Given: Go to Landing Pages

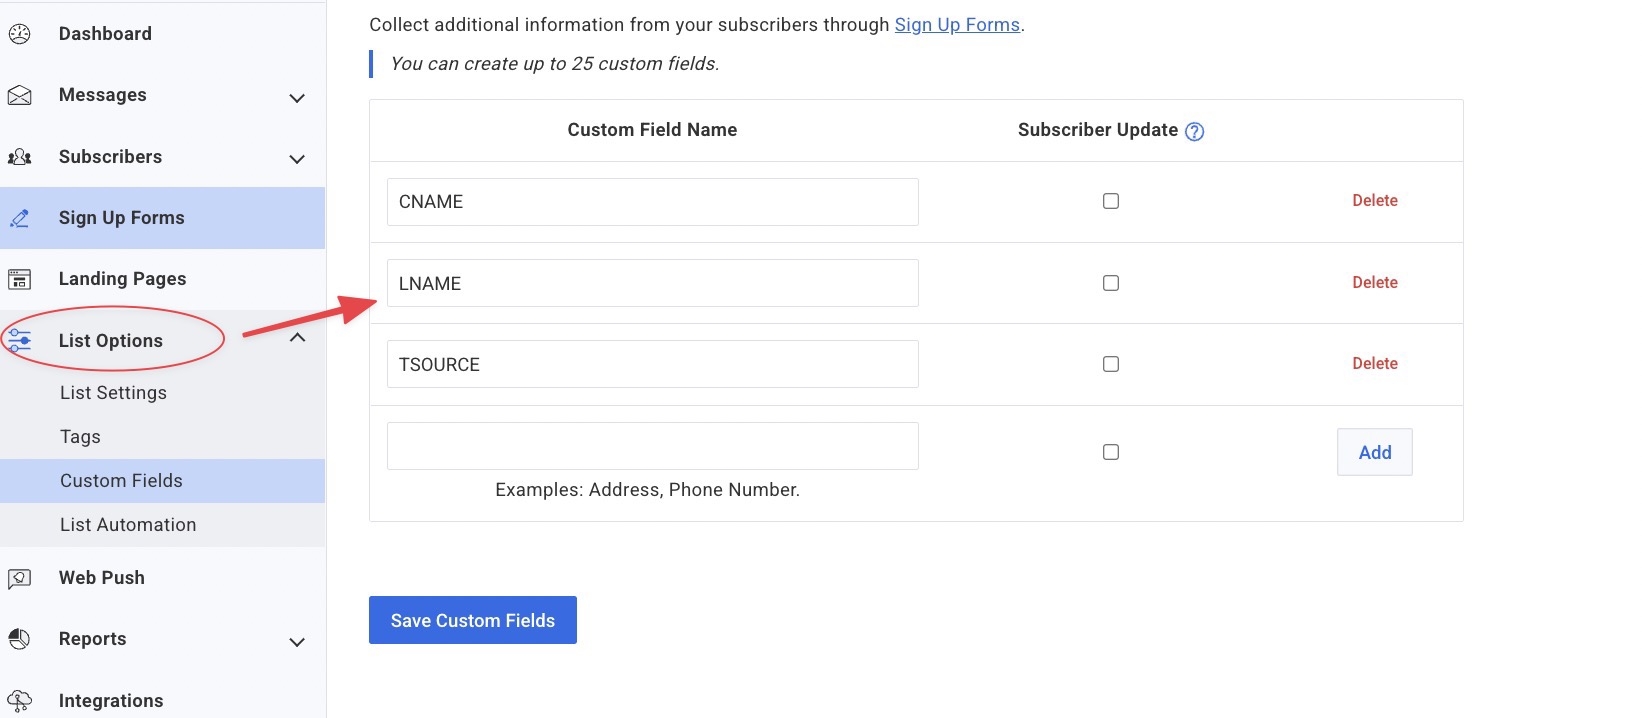Looking at the screenshot, I should click(122, 279).
